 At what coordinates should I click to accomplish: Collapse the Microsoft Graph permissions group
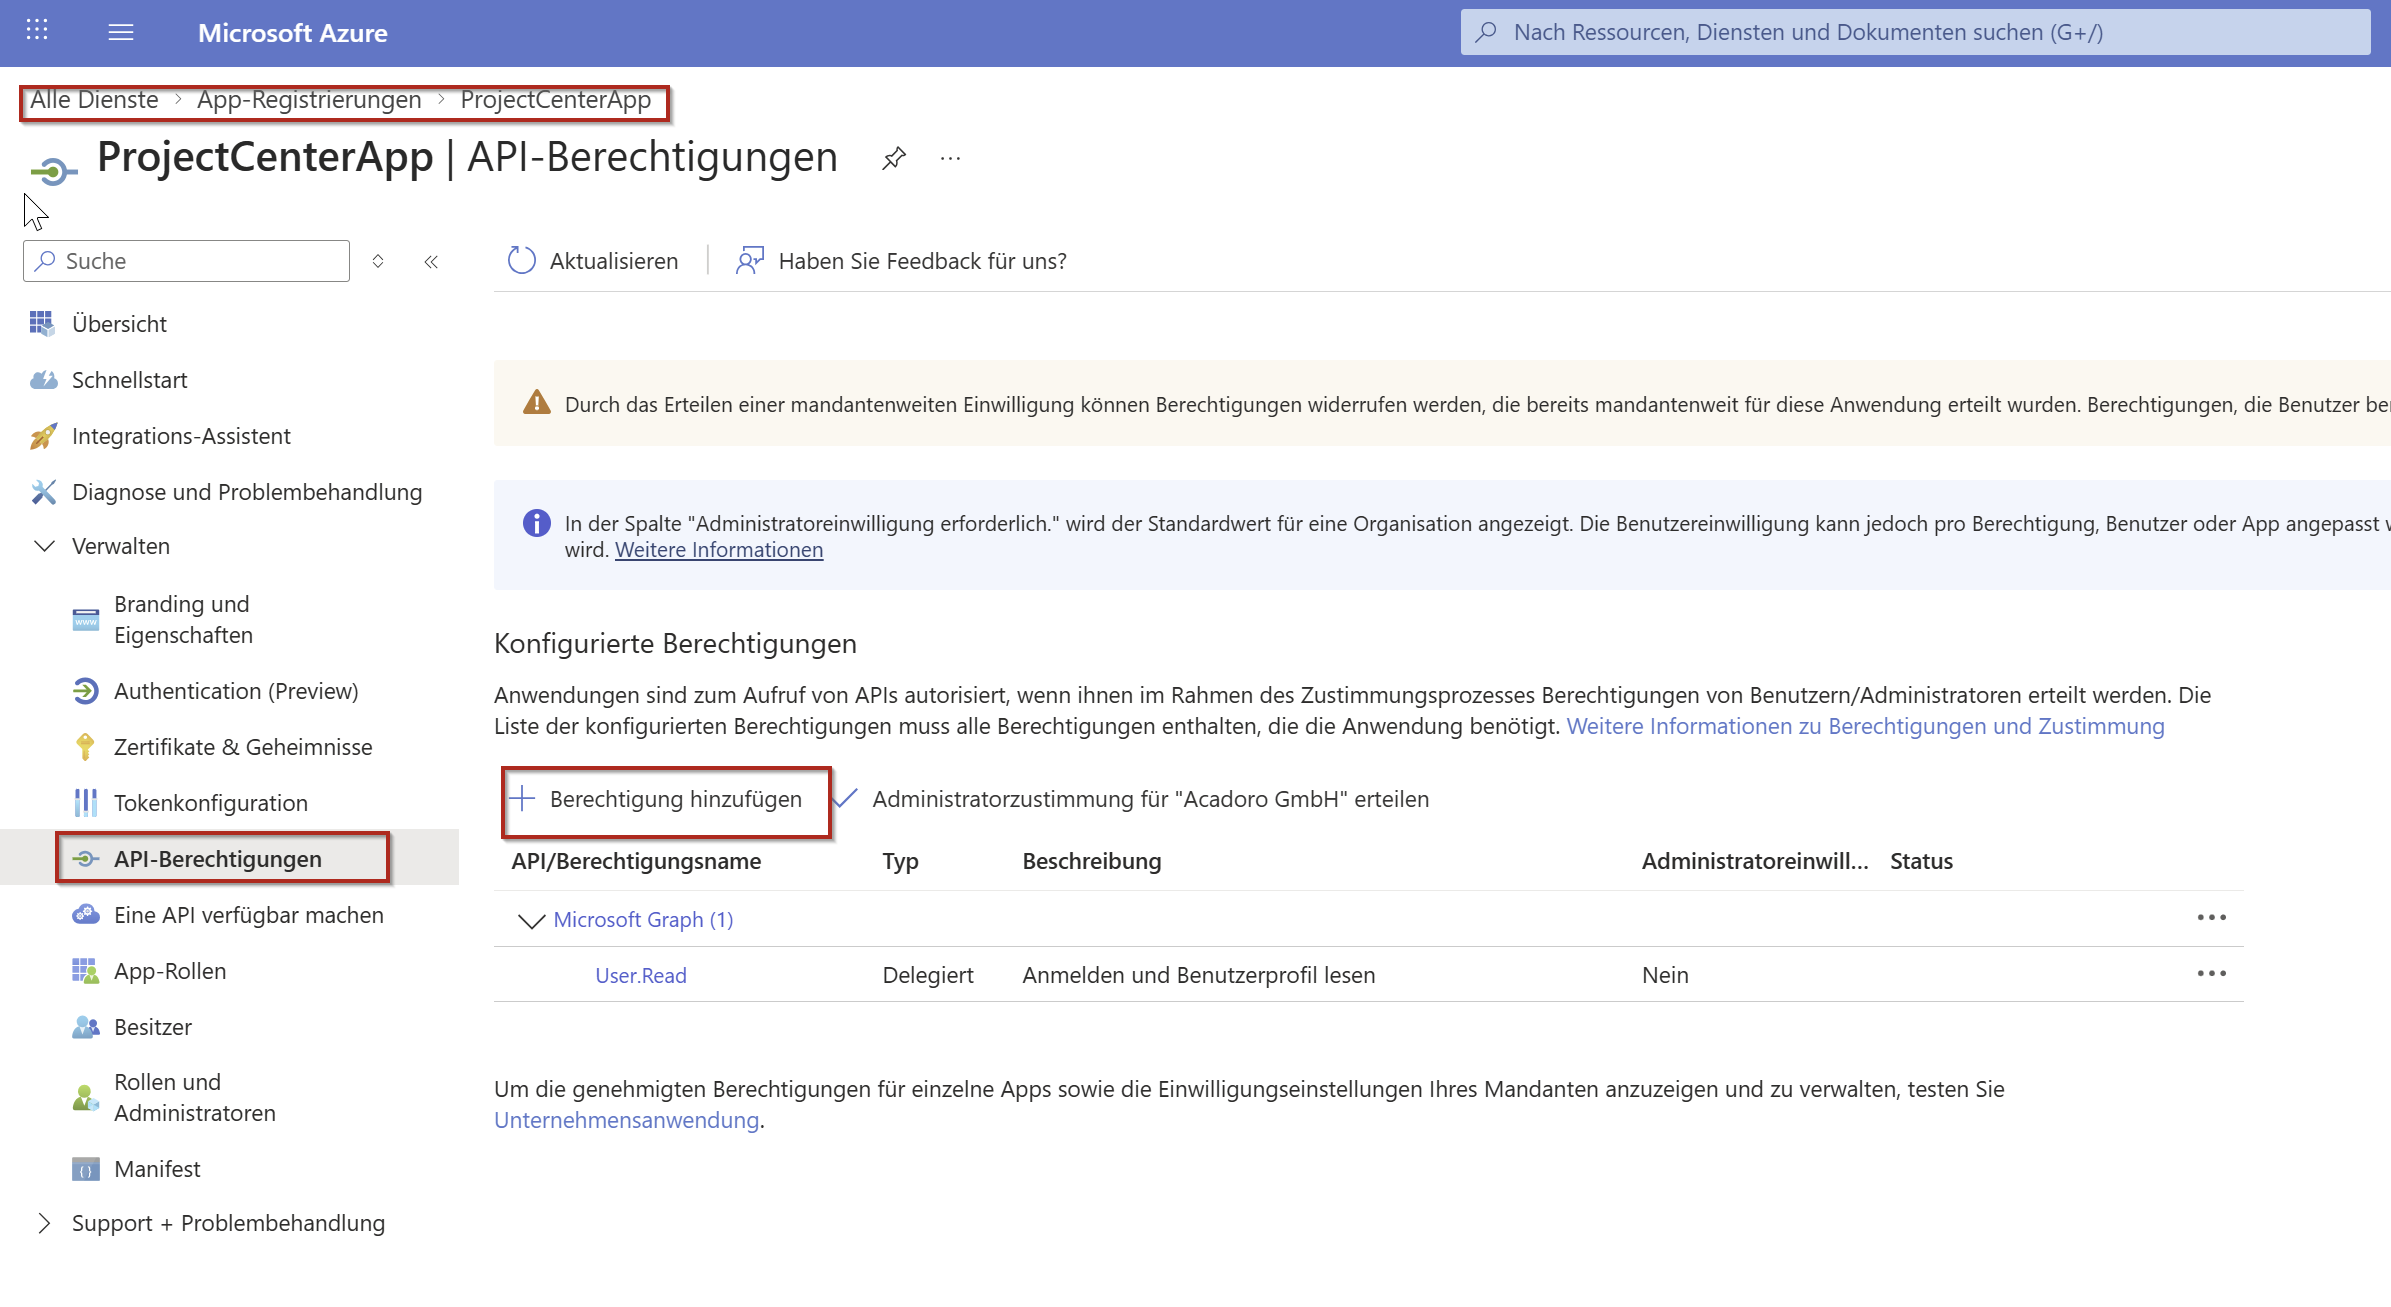click(531, 920)
